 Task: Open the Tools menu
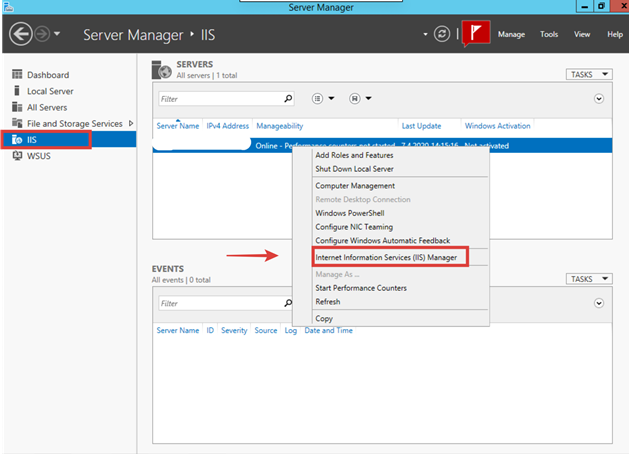click(549, 34)
